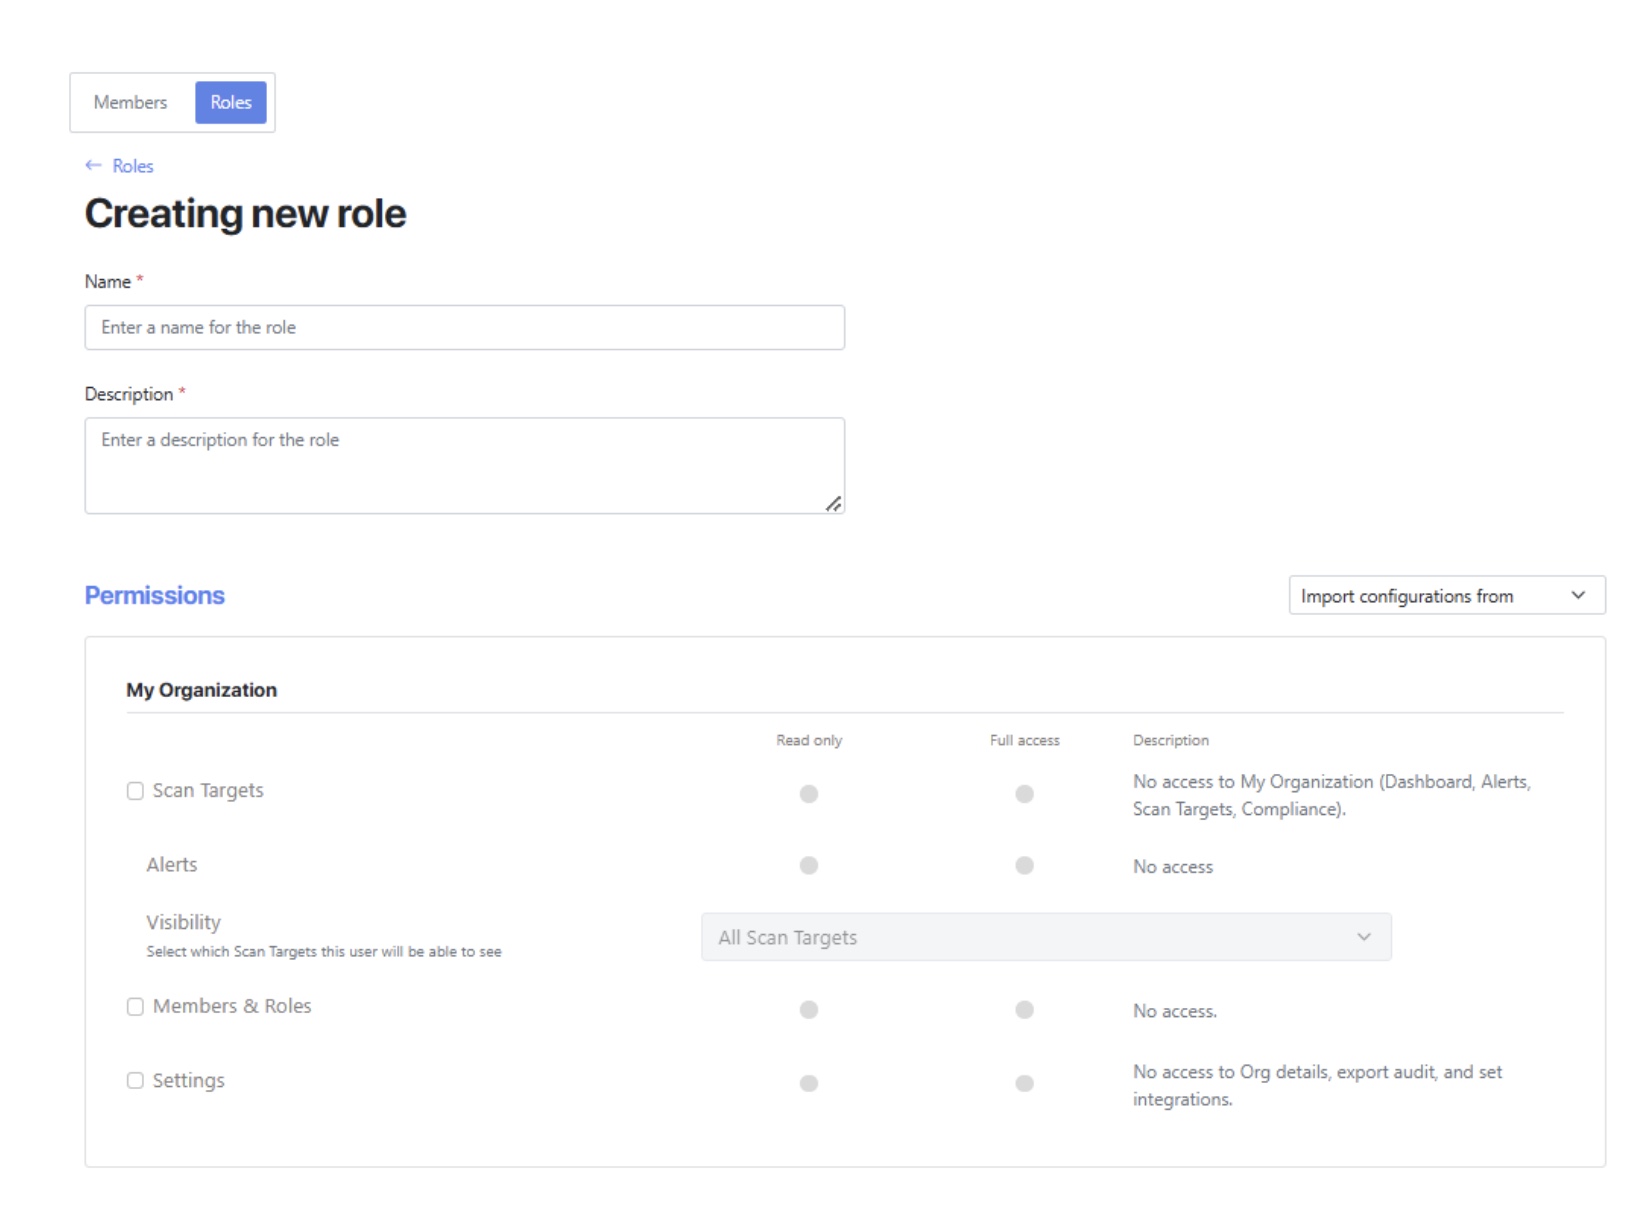Select Read only for Scan Targets
Screen dimensions: 1646x1212
pos(809,794)
